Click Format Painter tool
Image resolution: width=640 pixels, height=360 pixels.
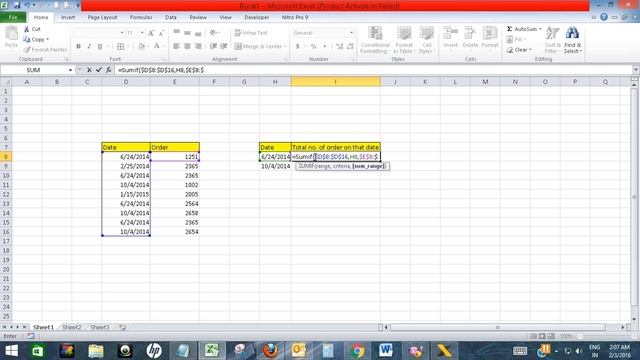click(45, 50)
